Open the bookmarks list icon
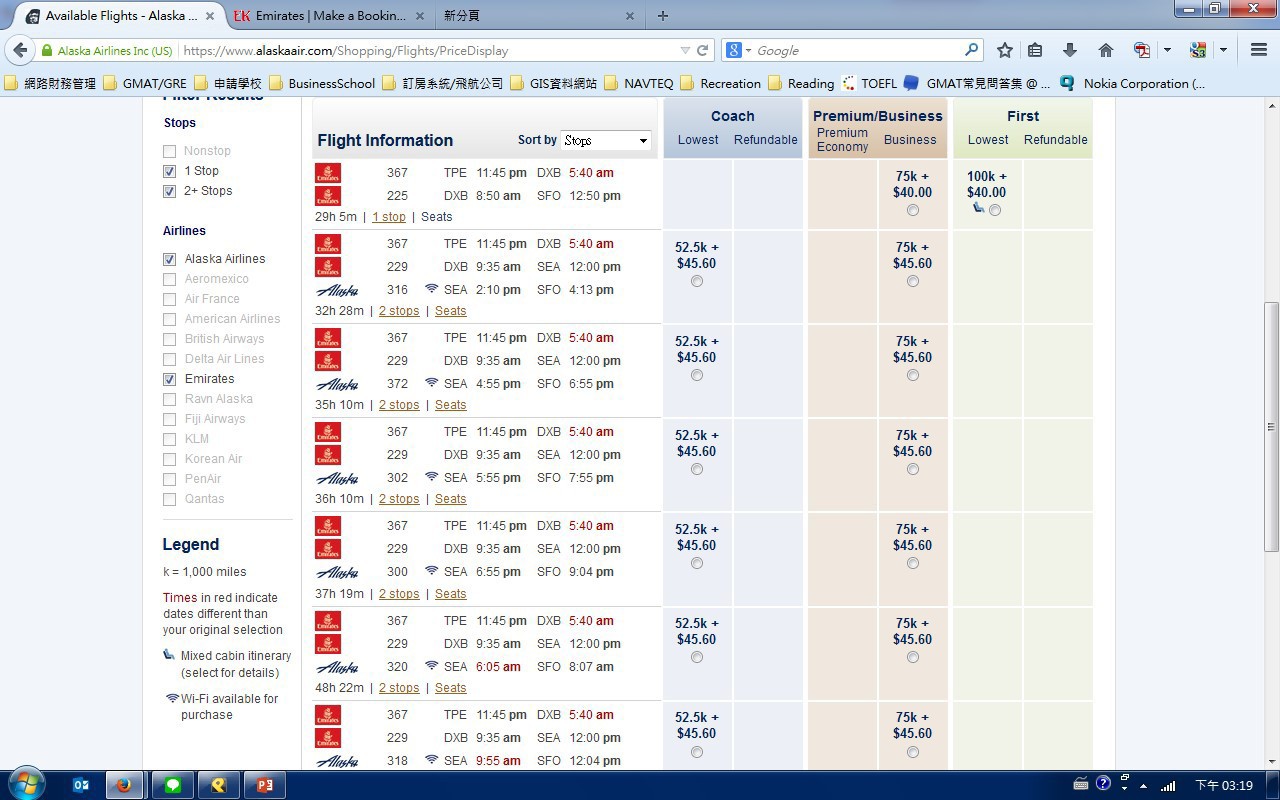Viewport: 1280px width, 800px height. tap(1035, 50)
